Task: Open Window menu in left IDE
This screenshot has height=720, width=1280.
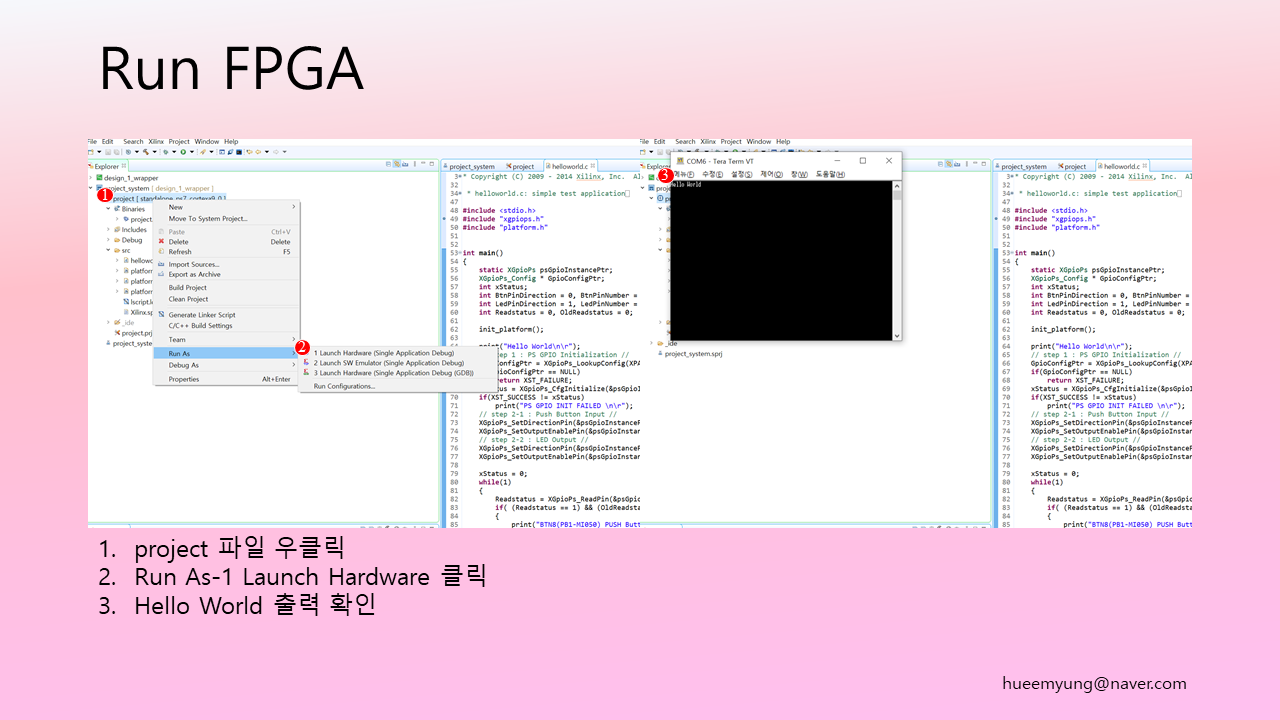Action: point(207,142)
